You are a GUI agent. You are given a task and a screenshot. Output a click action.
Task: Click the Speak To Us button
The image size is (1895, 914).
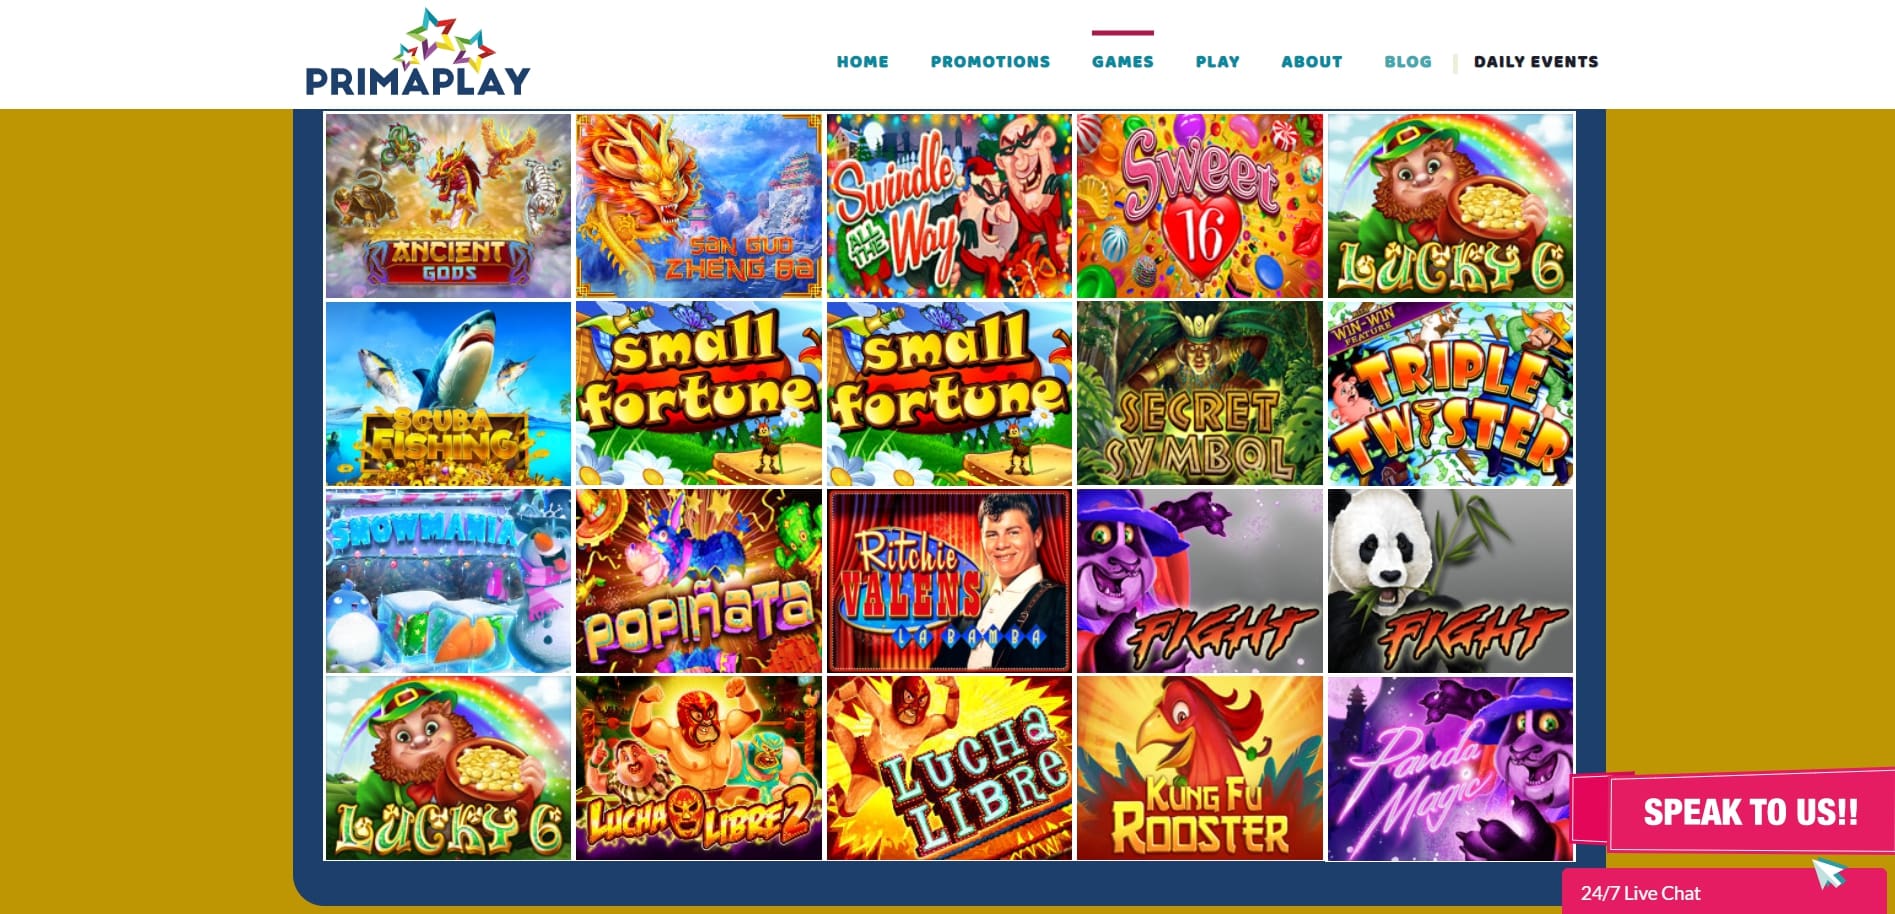click(1749, 811)
